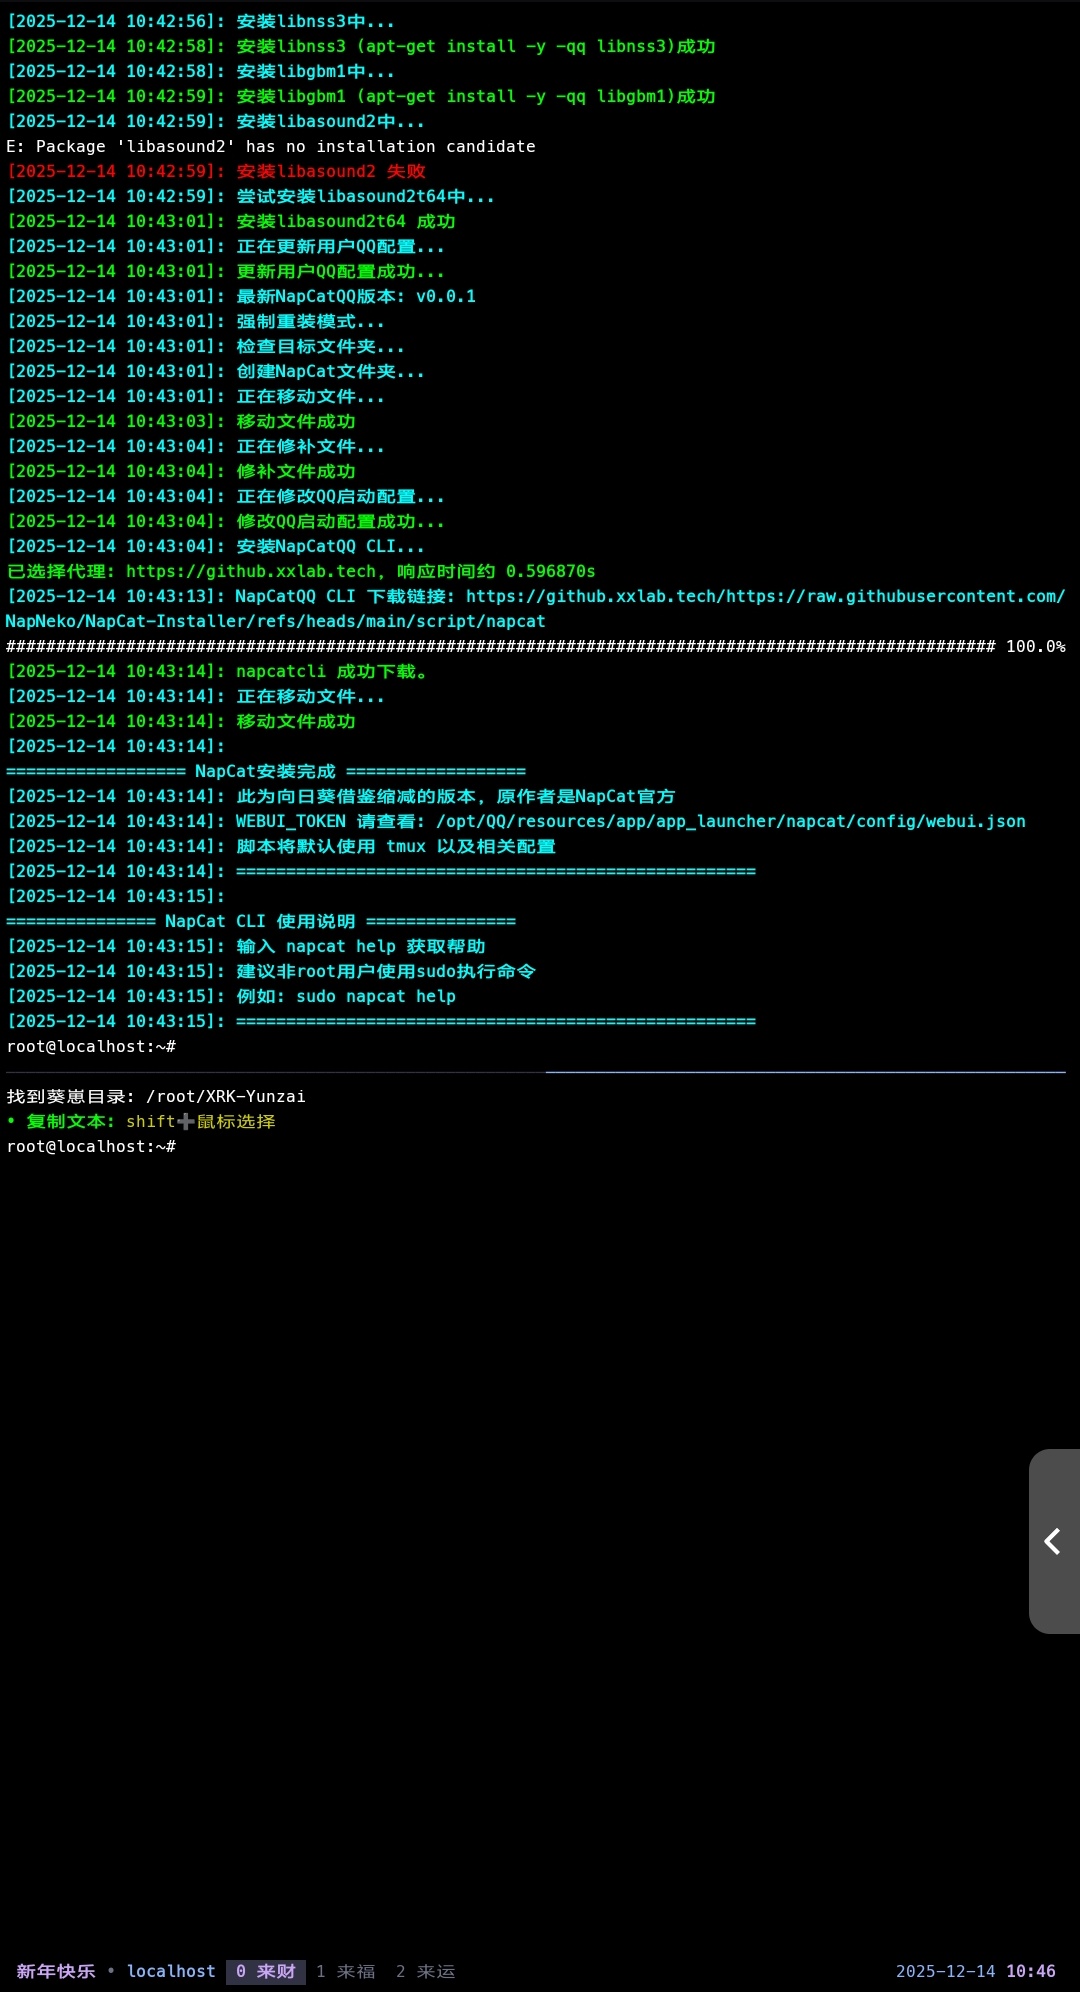Focus the upper pane root@localhost prompt

(x=91, y=1046)
